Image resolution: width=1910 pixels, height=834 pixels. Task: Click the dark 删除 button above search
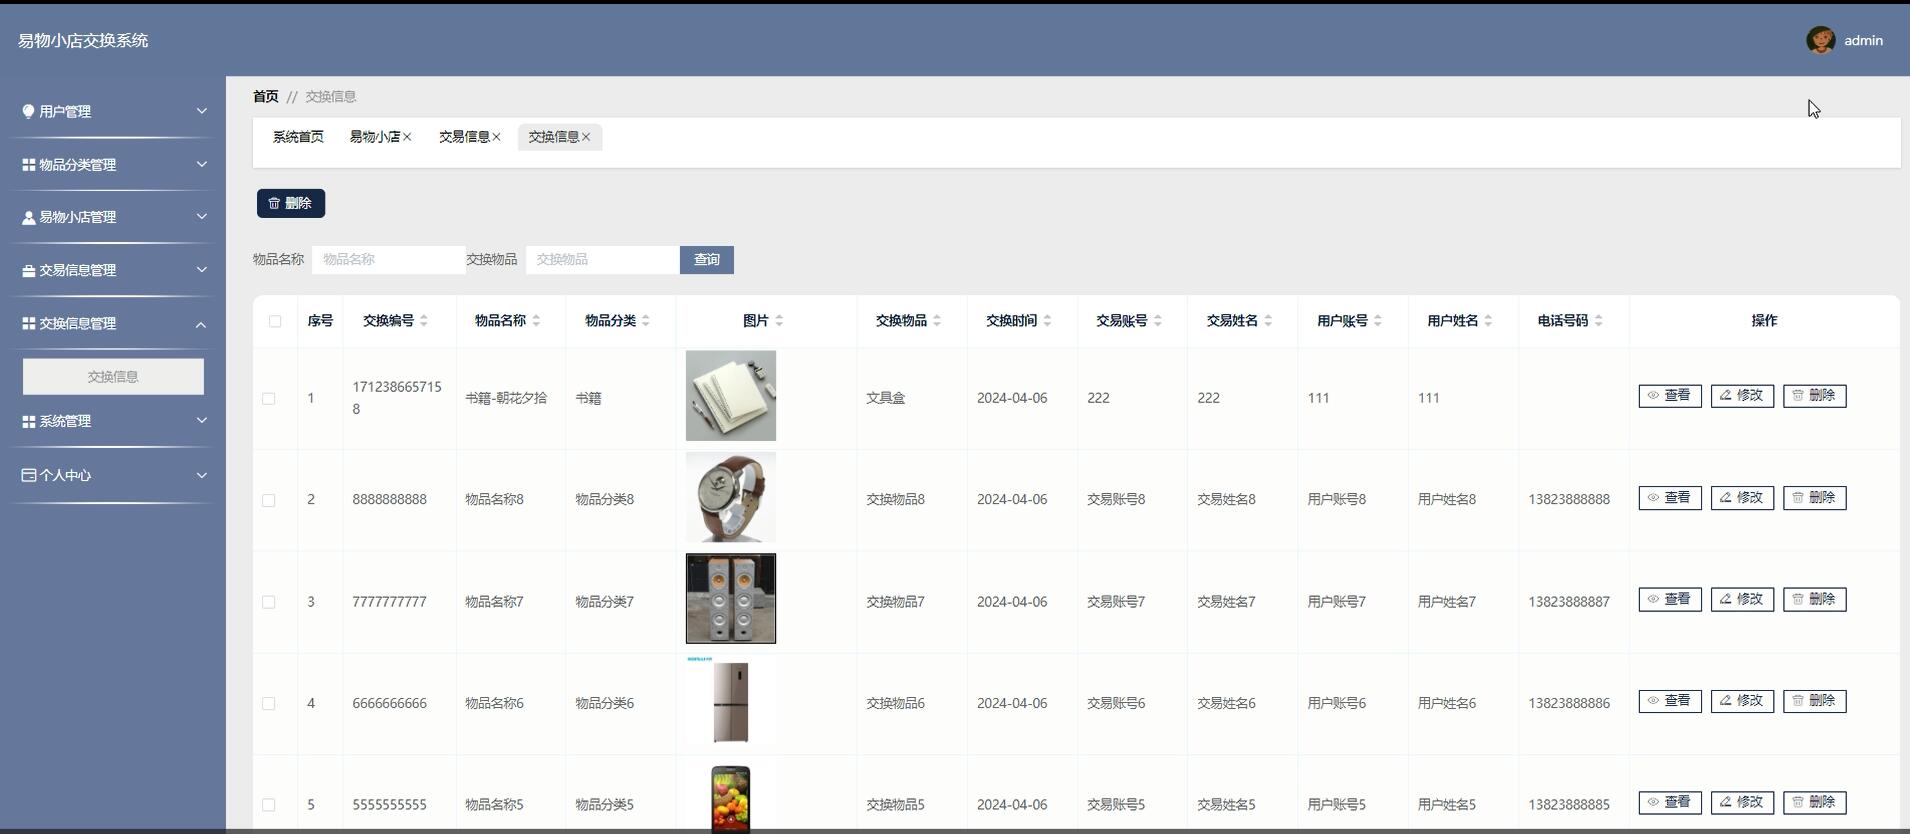pos(291,203)
